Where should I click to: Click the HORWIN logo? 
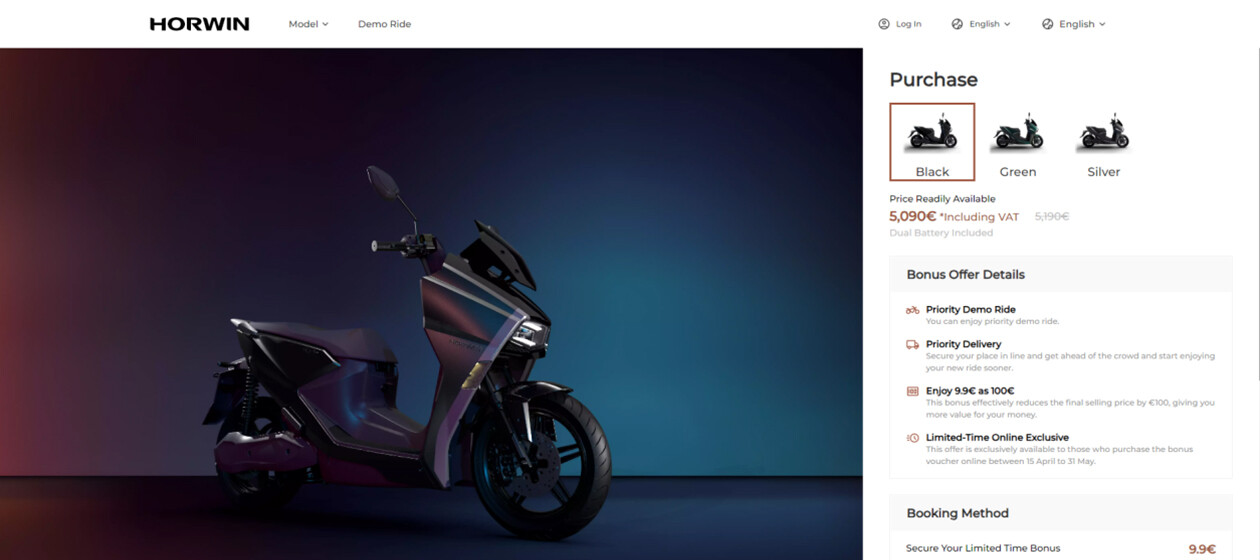(x=199, y=24)
